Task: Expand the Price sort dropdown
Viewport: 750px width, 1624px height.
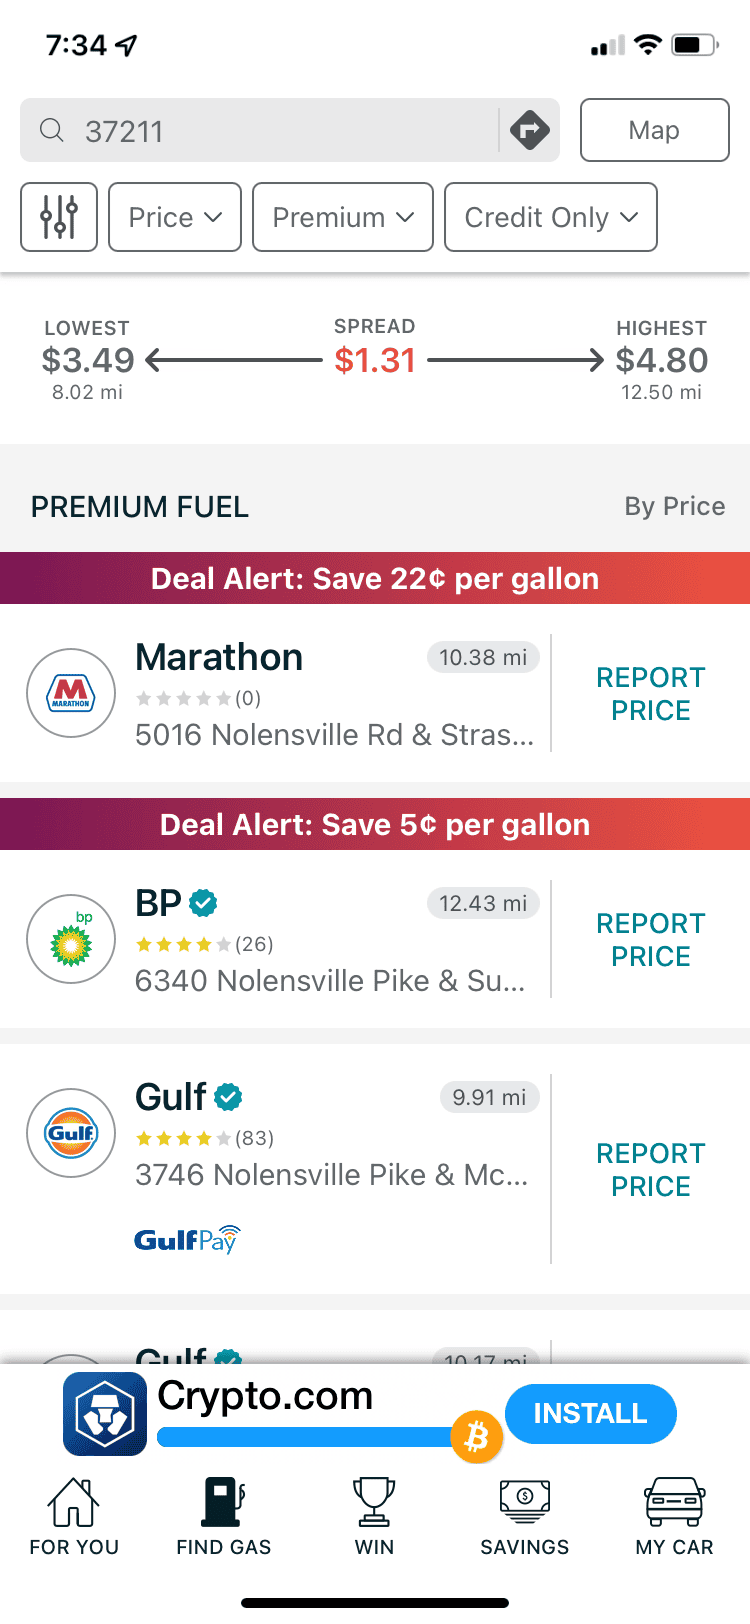Action: click(175, 217)
